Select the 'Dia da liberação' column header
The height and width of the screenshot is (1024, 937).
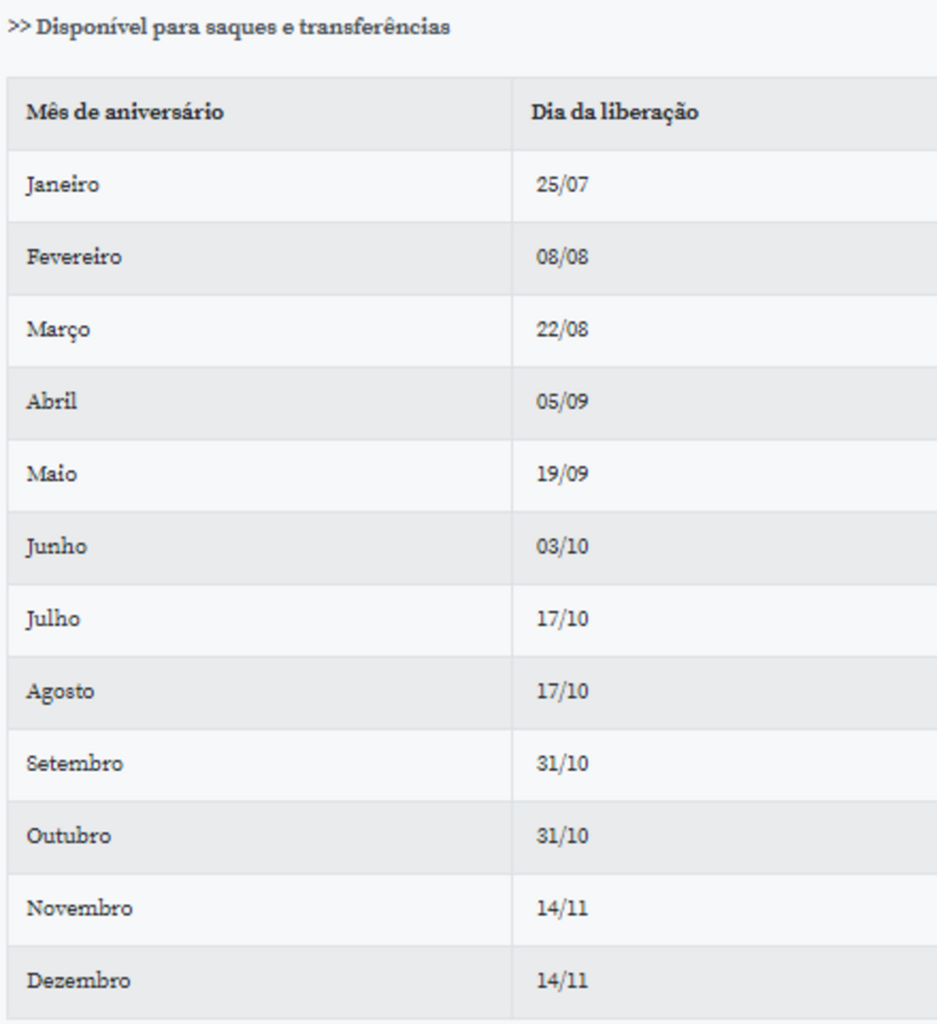coord(614,112)
